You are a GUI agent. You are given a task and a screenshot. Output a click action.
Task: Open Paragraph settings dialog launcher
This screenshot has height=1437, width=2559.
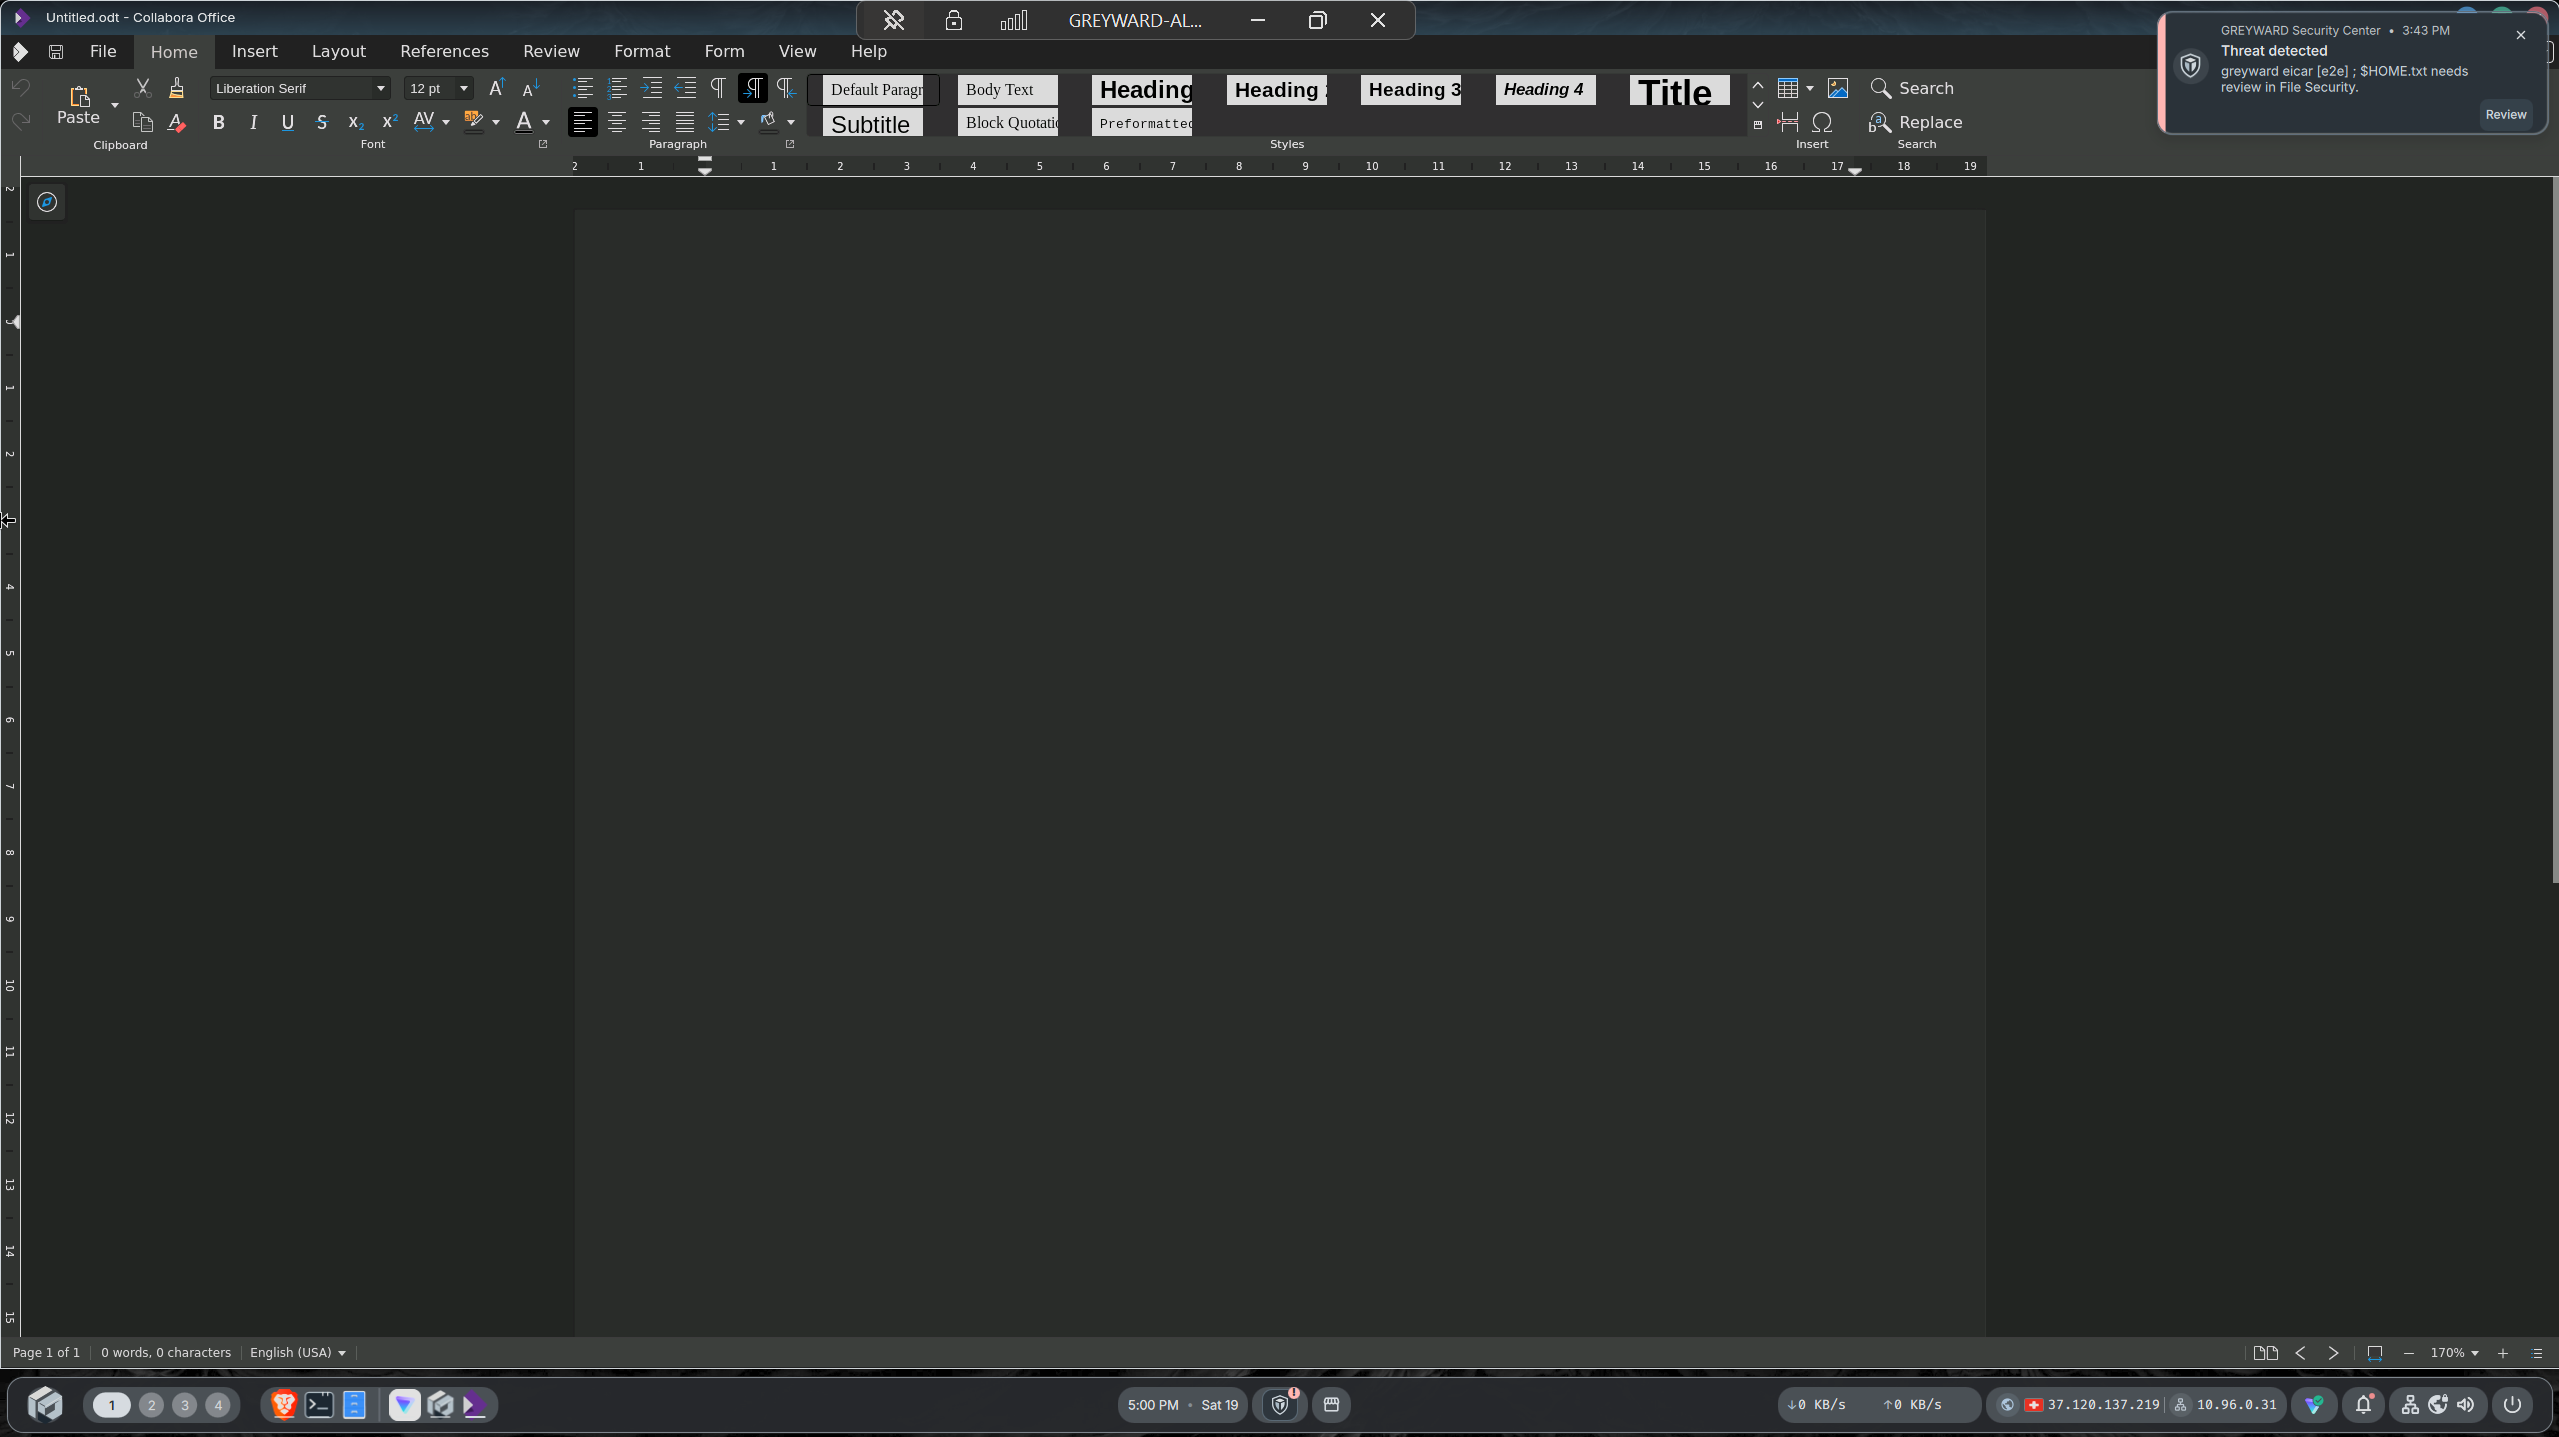tap(790, 144)
